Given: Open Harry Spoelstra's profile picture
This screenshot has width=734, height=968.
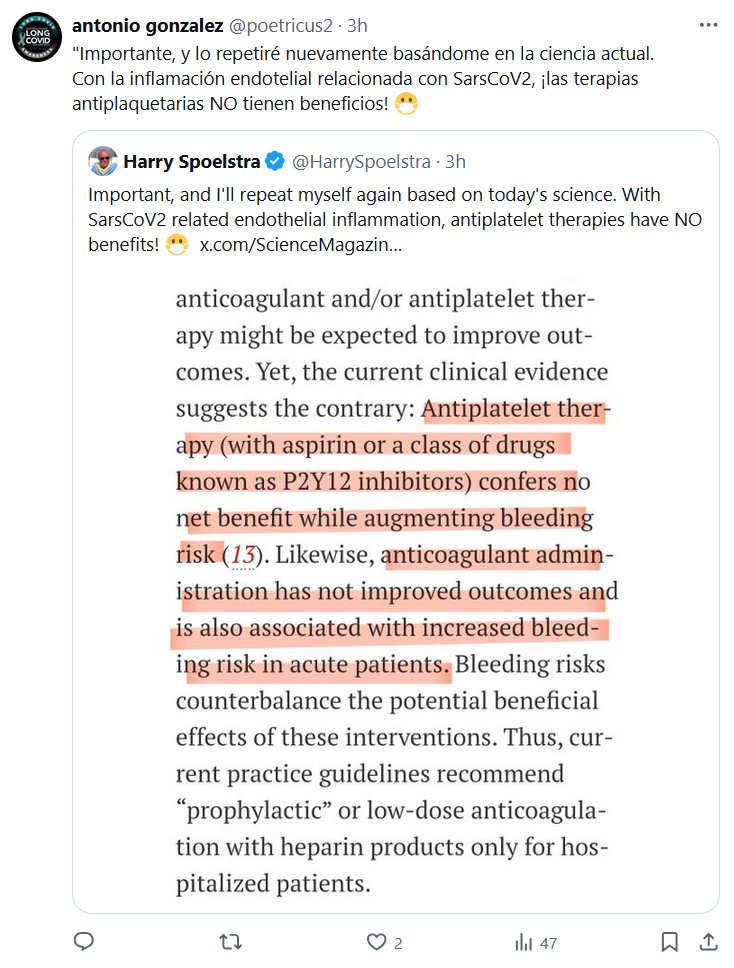Looking at the screenshot, I should 102,161.
